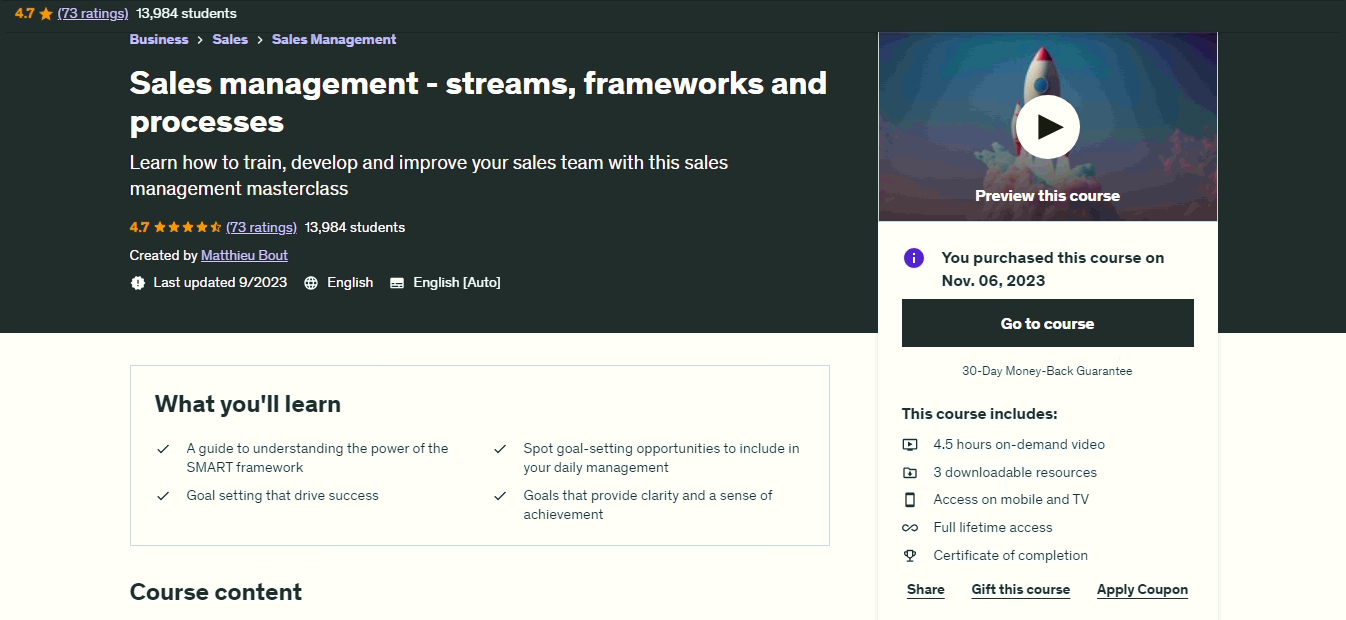1346x620 pixels.
Task: Click the on-demand video icon
Action: [x=910, y=445]
